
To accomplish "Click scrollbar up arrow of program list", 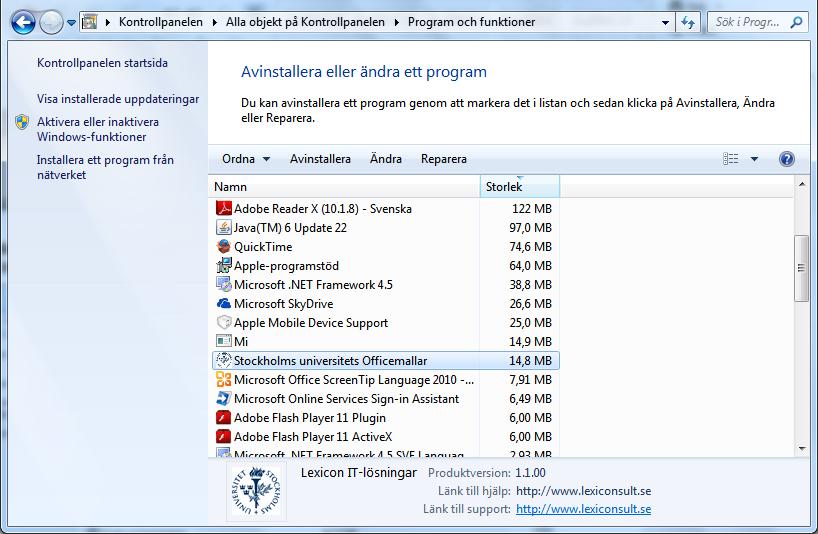I will coord(802,184).
